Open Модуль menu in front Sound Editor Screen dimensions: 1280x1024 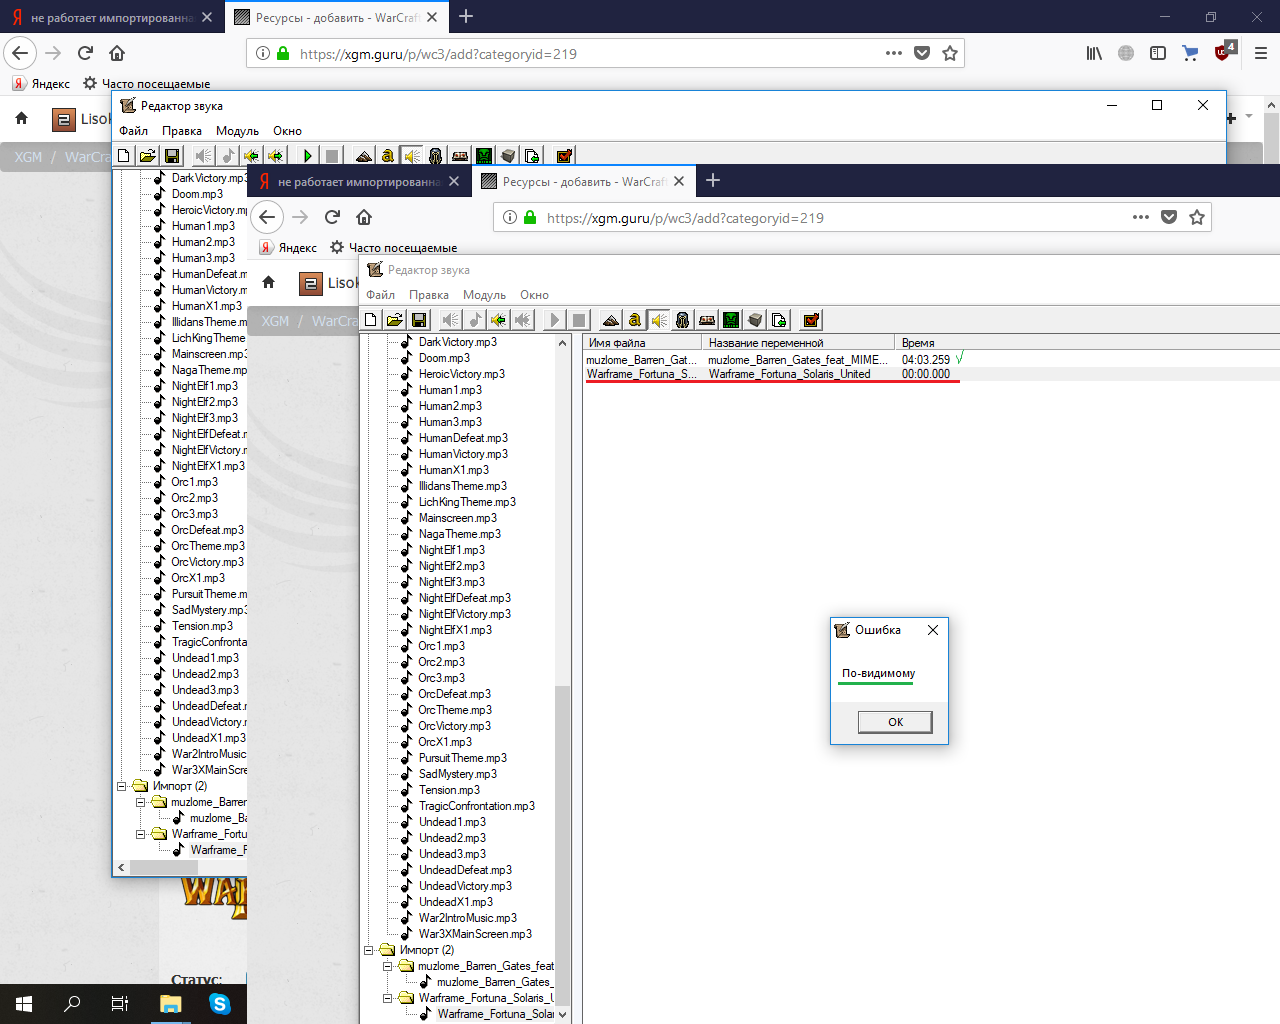pyautogui.click(x=484, y=295)
